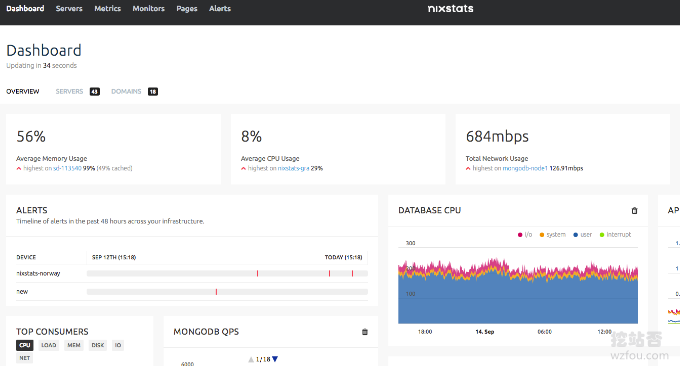Toggle the i/o series in chart legend

pos(525,235)
